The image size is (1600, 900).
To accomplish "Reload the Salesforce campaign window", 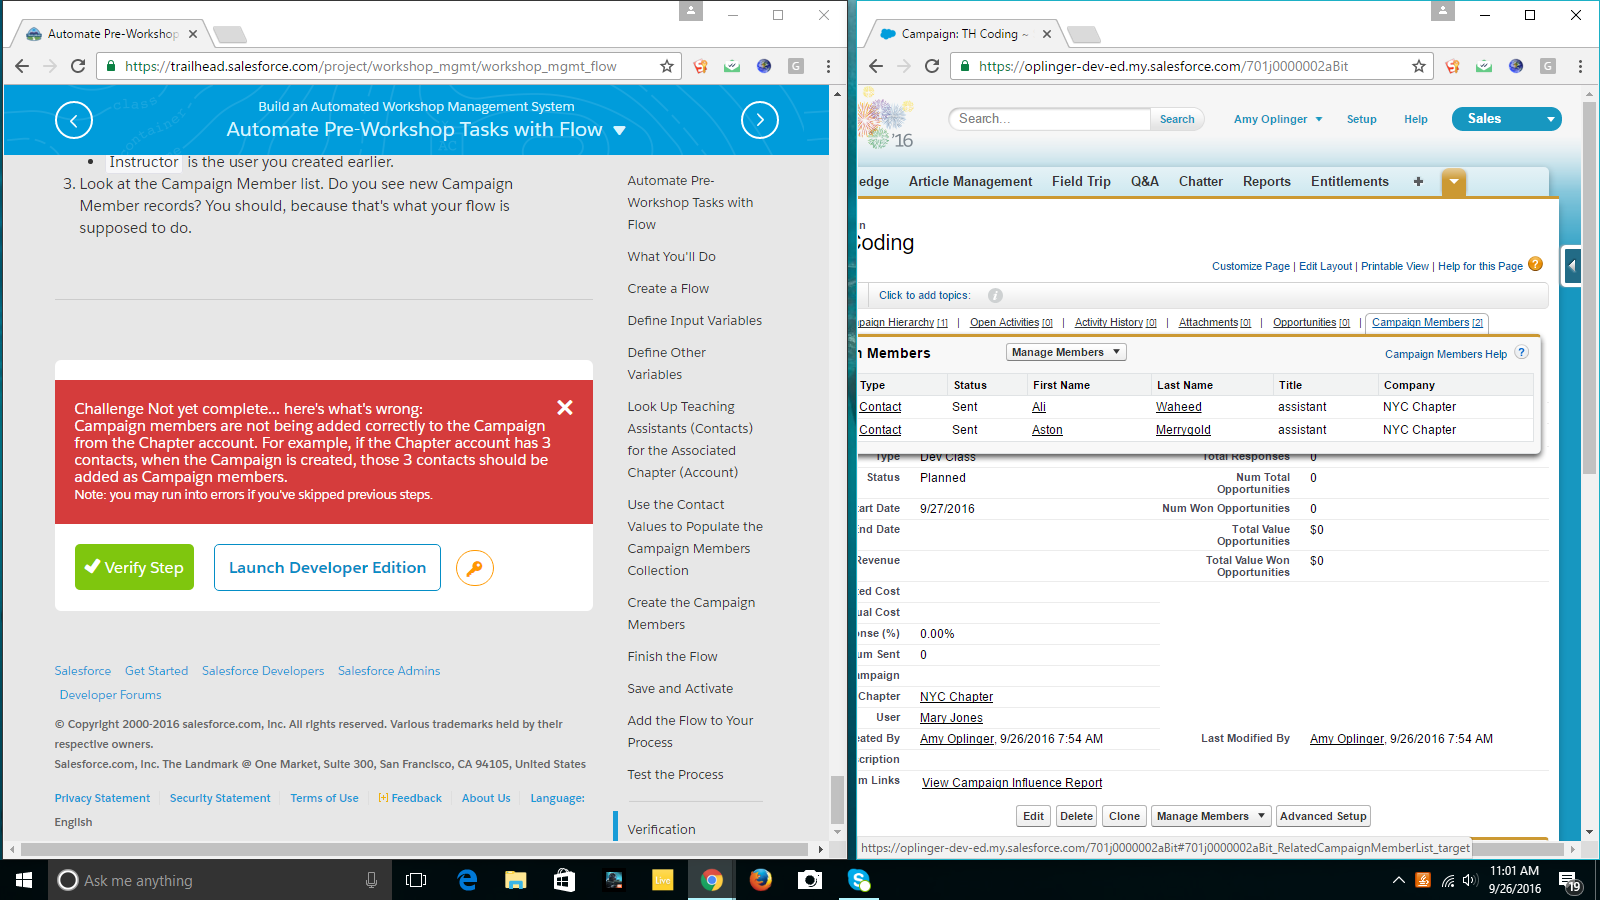I will [x=932, y=66].
